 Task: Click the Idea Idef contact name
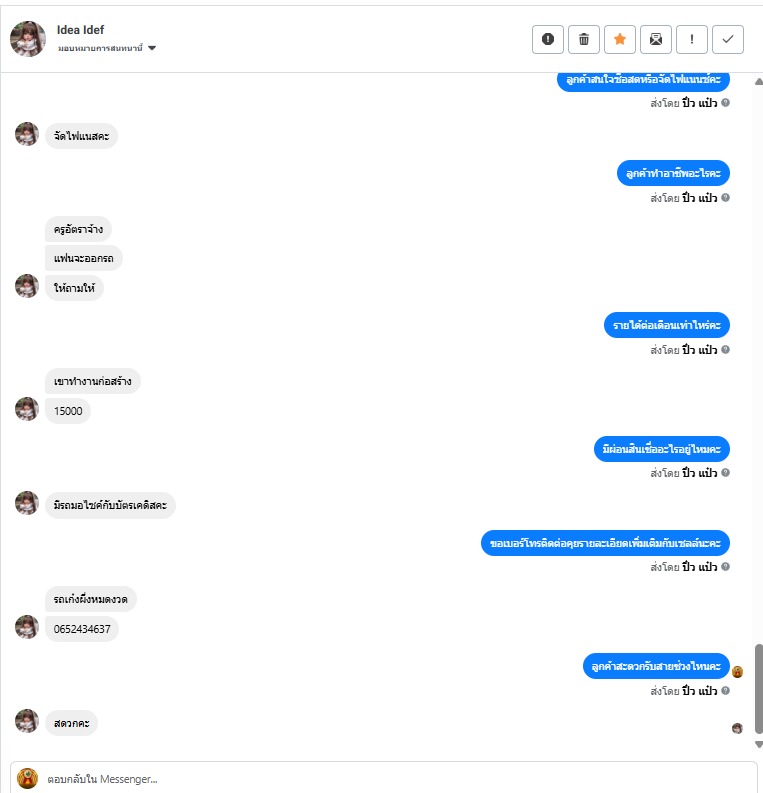80,30
